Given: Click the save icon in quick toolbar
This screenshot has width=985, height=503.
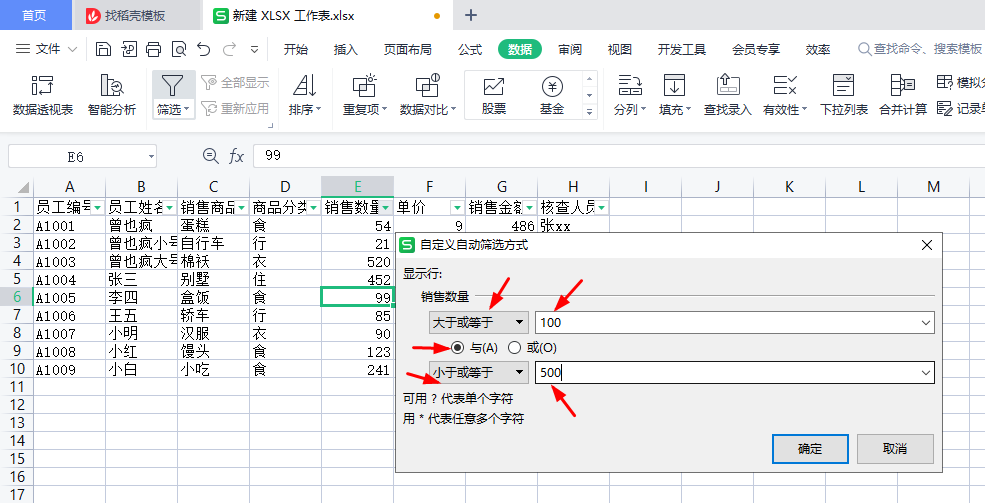Looking at the screenshot, I should click(103, 49).
